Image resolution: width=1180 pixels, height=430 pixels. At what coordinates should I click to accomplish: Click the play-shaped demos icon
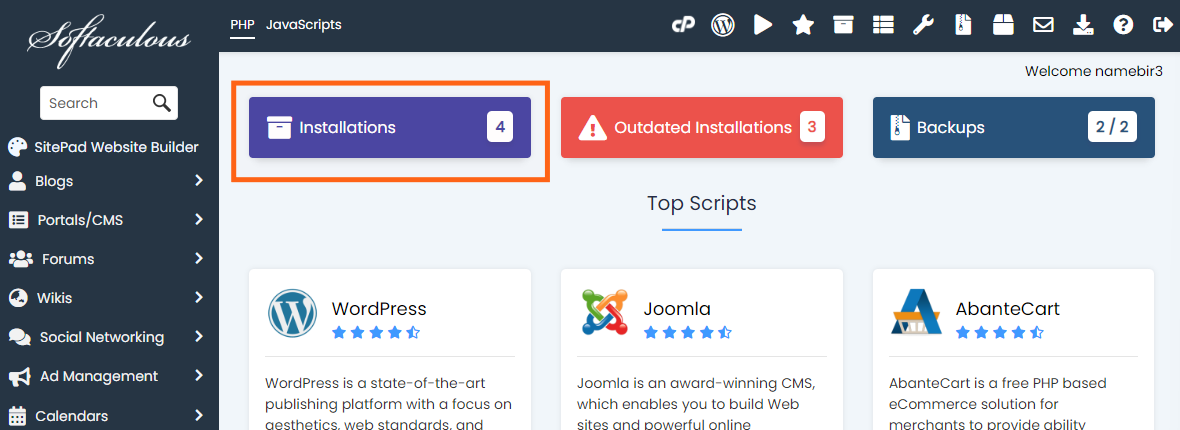tap(763, 26)
